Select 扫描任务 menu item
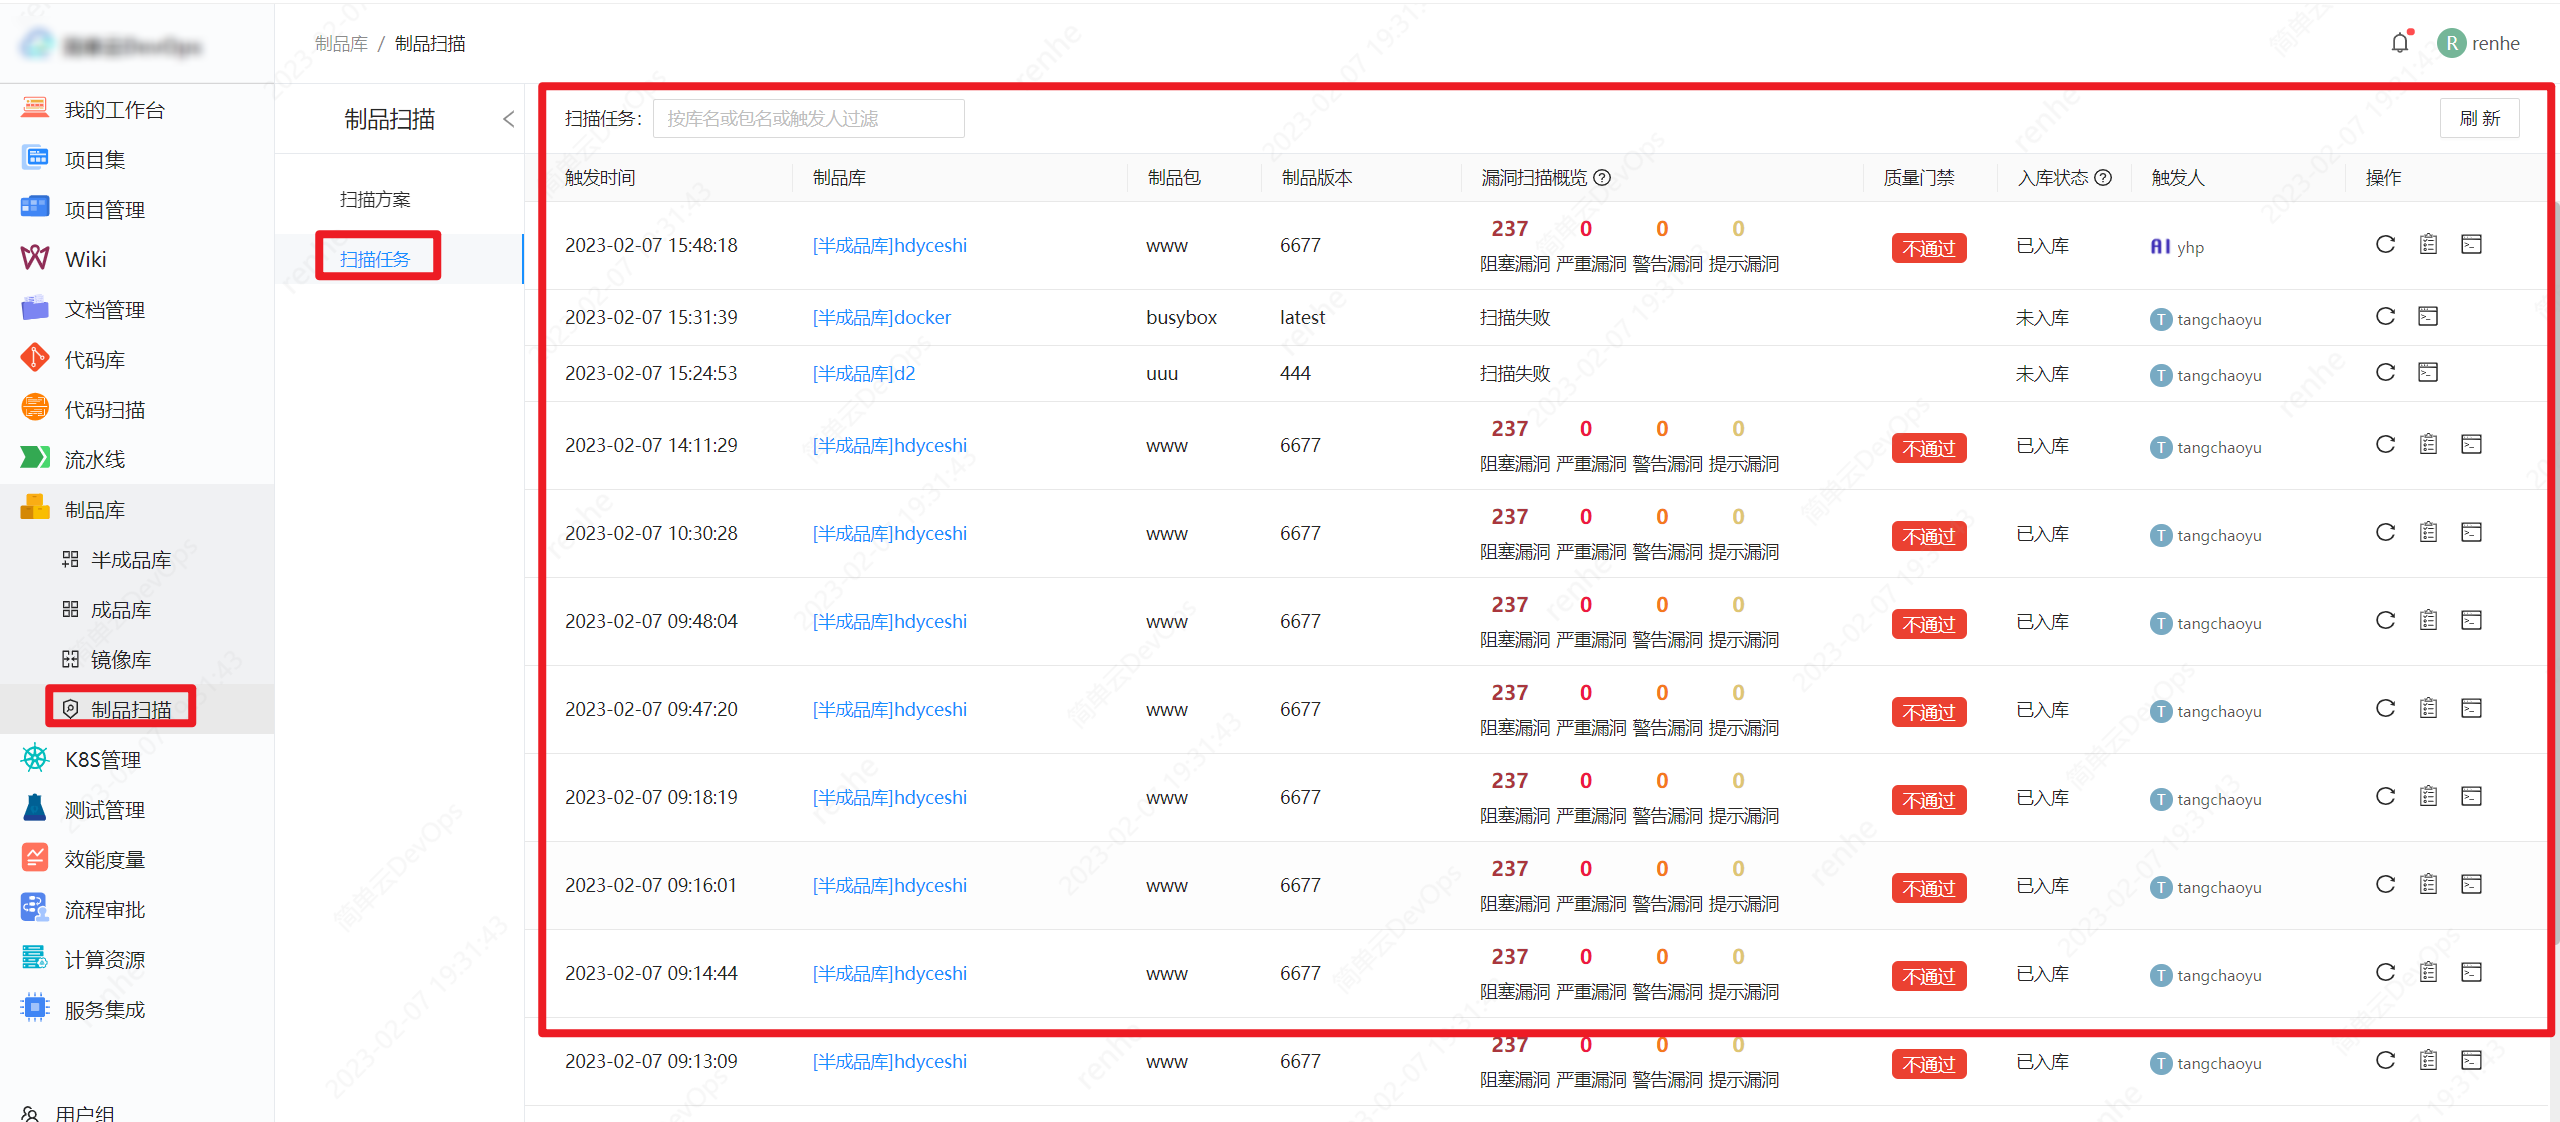Screen dimensions: 2560x1122 click(375, 258)
